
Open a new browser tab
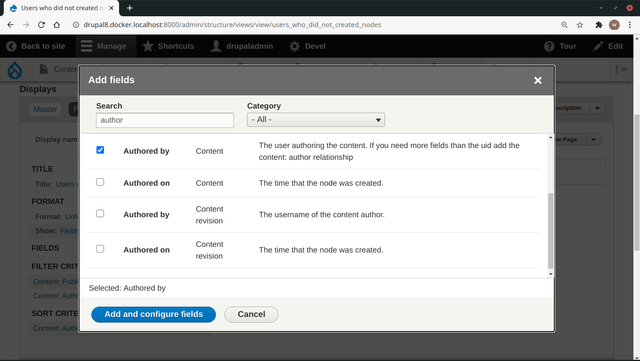click(x=129, y=8)
